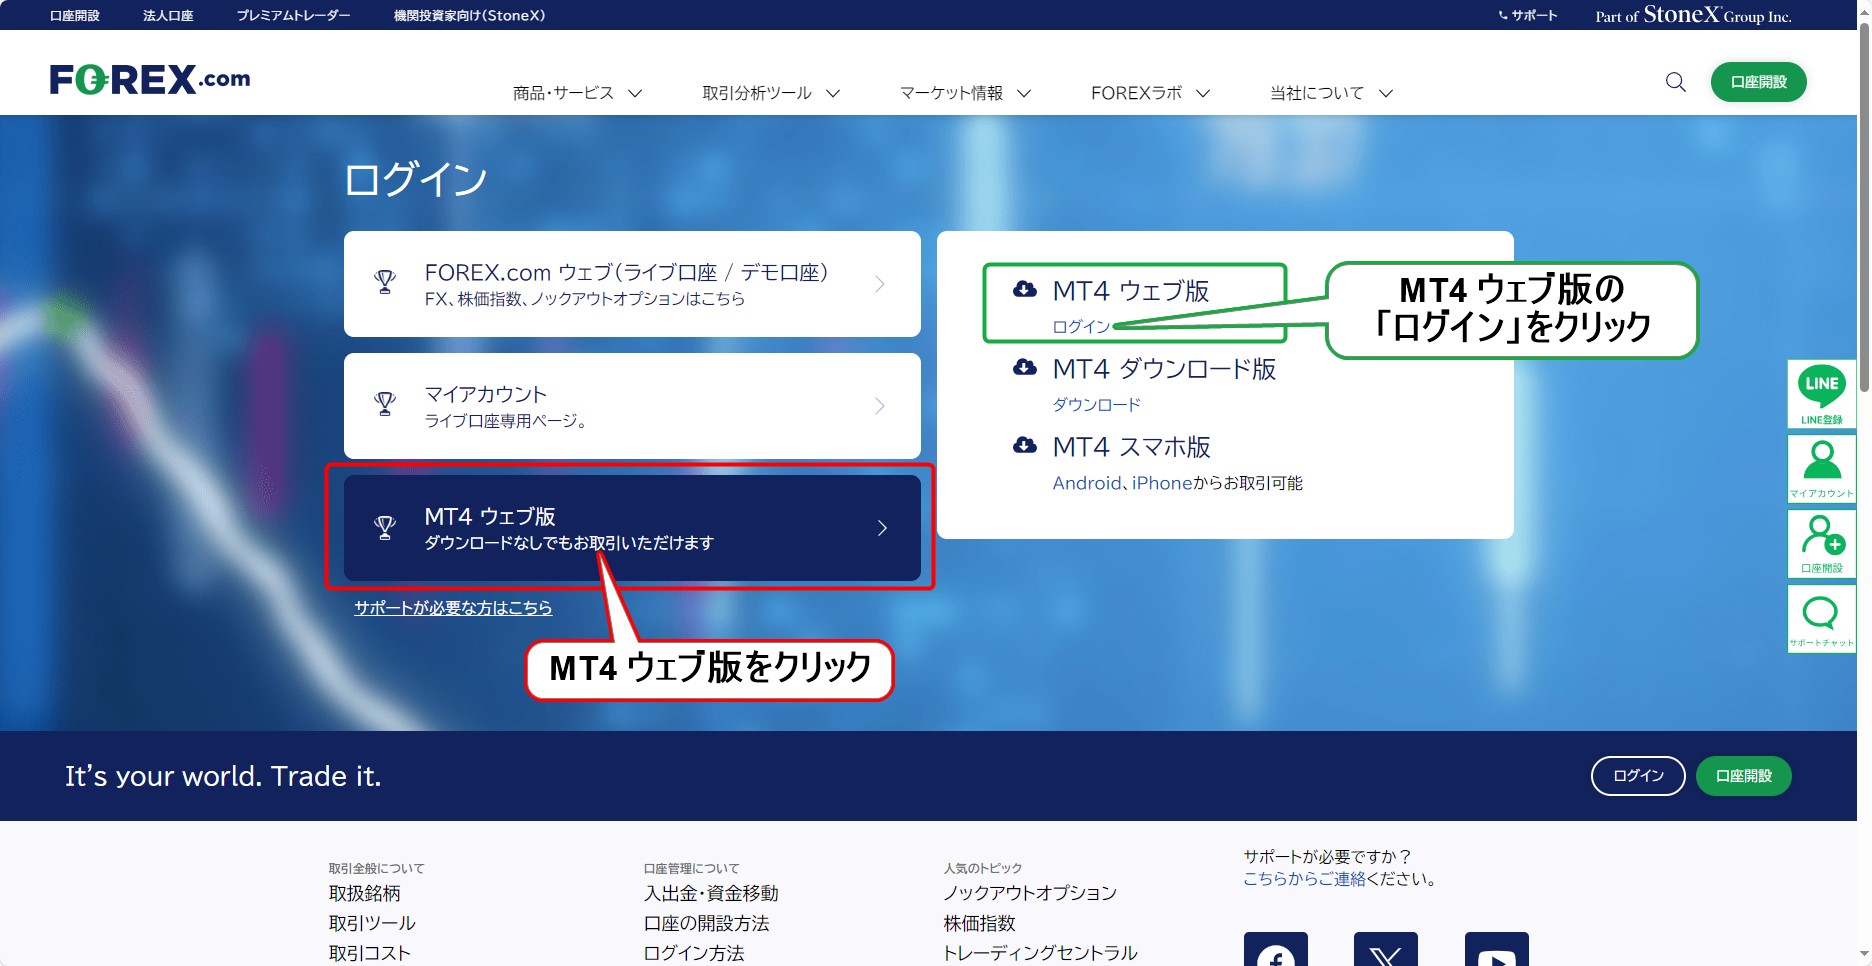Click the FOREX.com logo

(x=150, y=80)
